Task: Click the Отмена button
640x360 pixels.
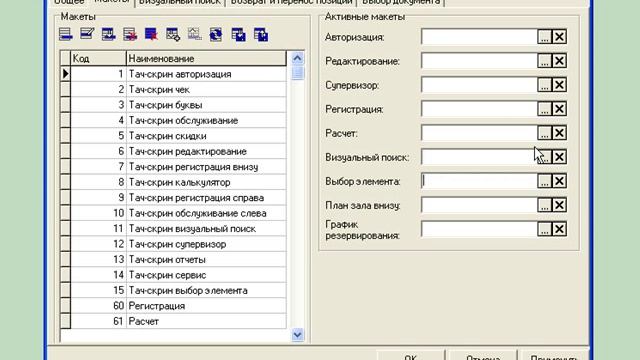Action: point(483,356)
